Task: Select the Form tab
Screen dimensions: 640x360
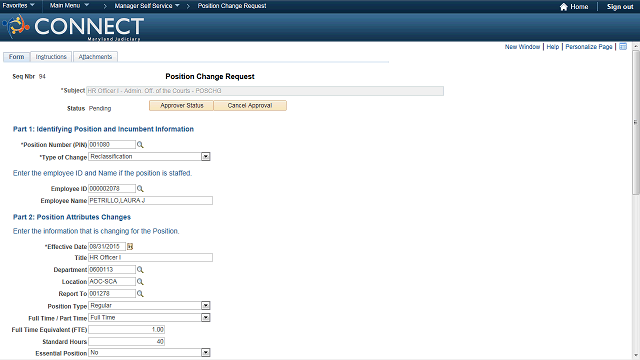Action: tap(16, 57)
